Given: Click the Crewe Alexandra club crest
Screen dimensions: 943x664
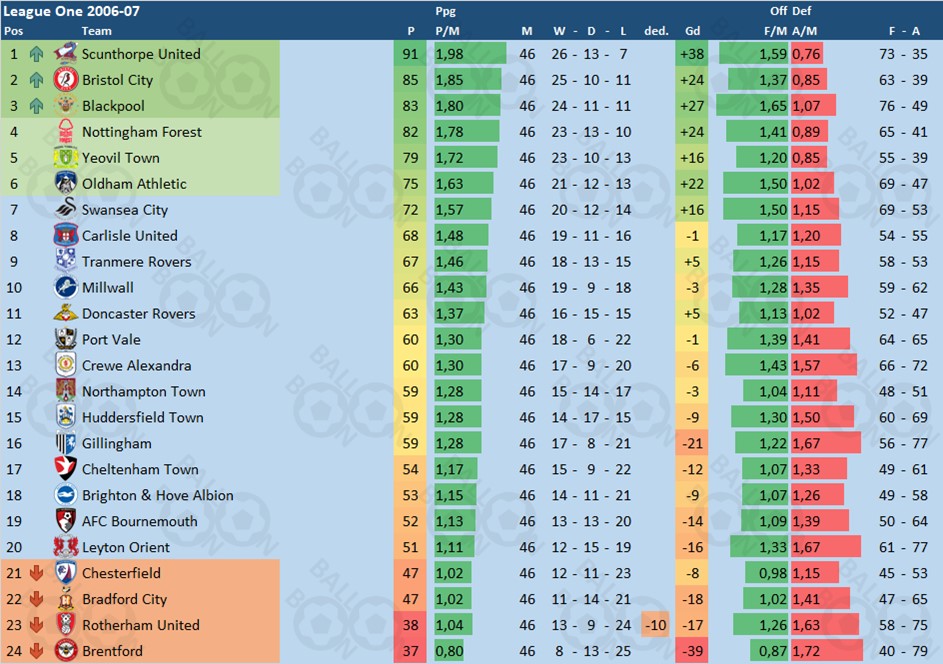Looking at the screenshot, I should (x=66, y=364).
